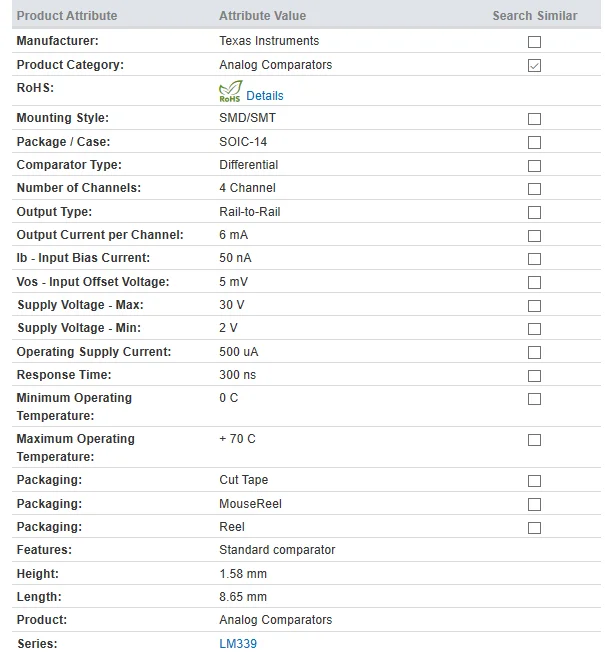Select the Operating Supply Current 500 uA checkbox
The width and height of the screenshot is (605, 652).
pyautogui.click(x=534, y=353)
